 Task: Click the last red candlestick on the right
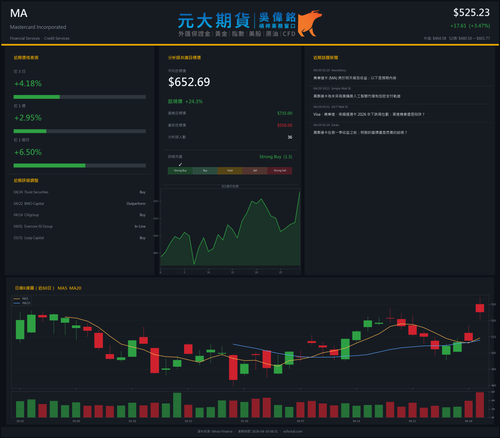tap(480, 308)
